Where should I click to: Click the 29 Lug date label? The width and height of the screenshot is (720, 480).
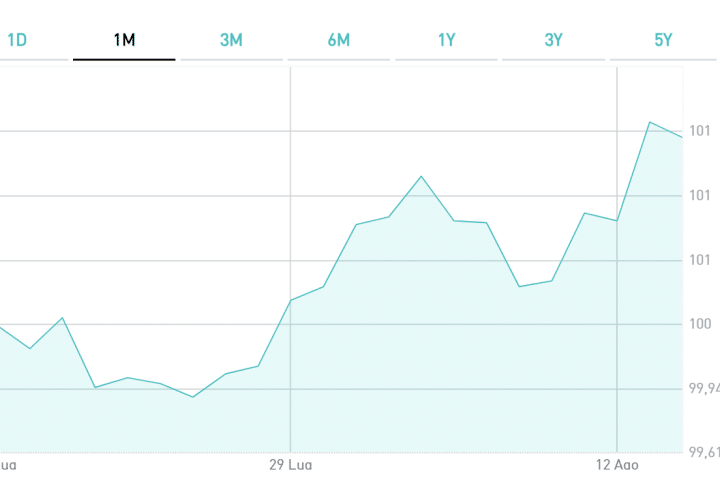pos(291,465)
